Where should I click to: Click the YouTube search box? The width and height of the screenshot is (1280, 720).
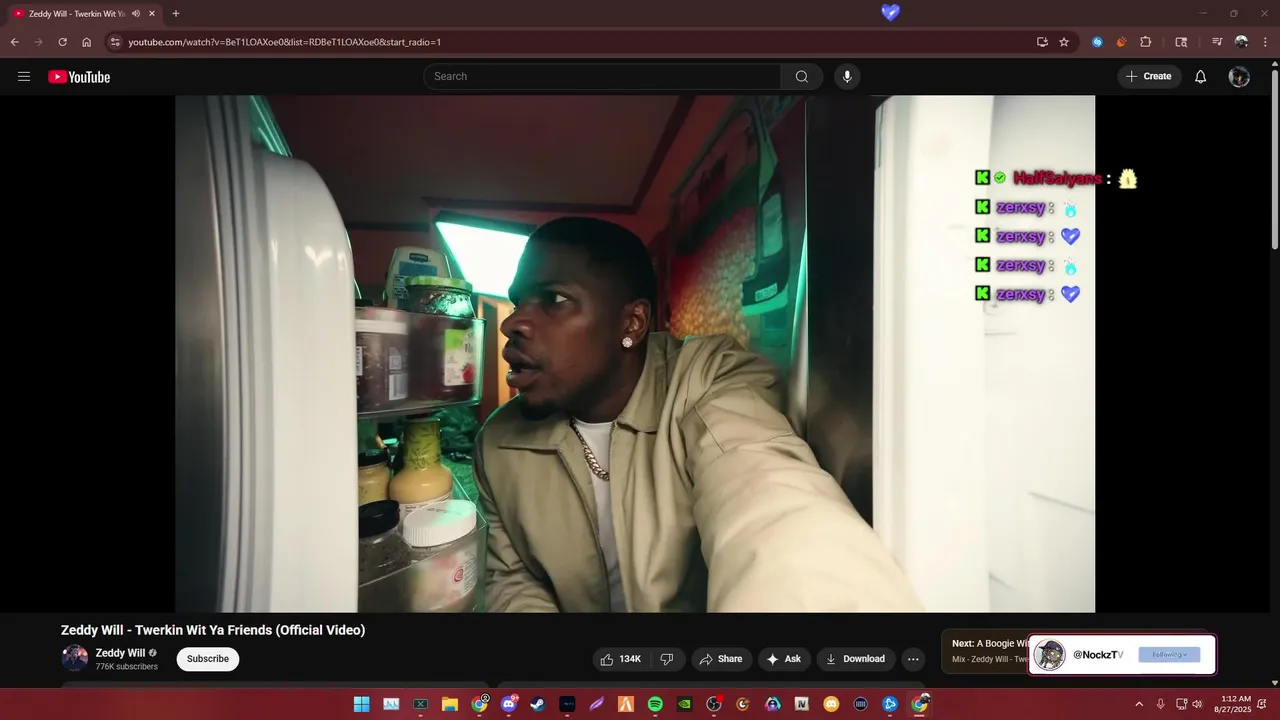click(x=602, y=76)
